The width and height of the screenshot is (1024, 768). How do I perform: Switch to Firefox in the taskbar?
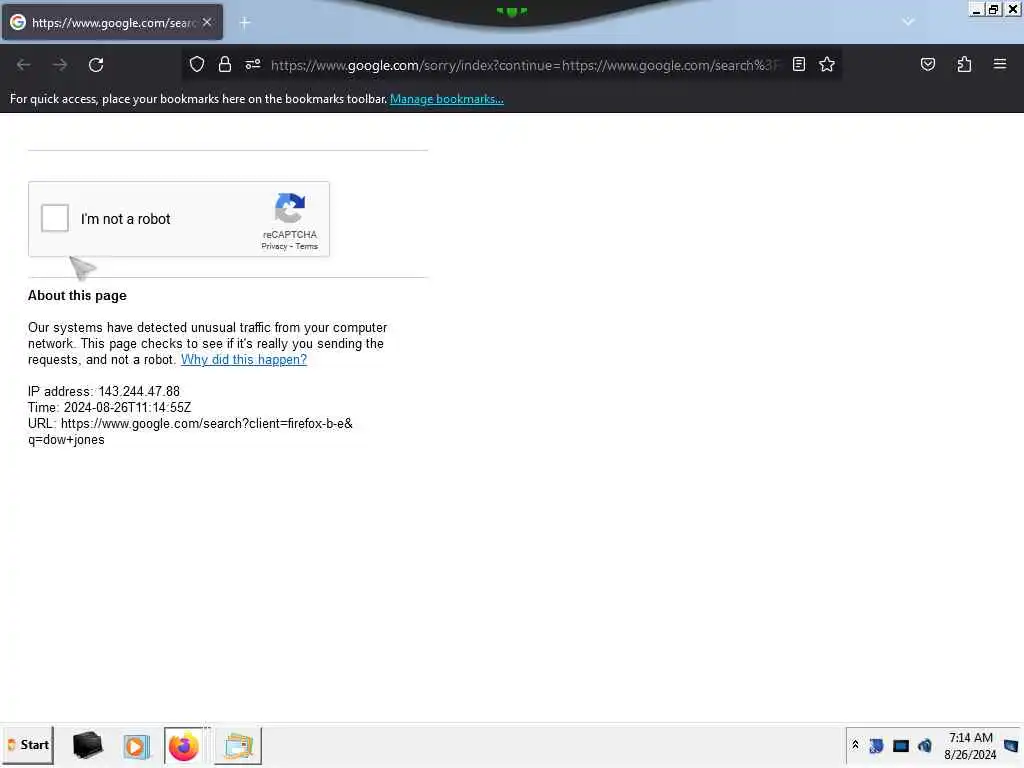tap(184, 746)
